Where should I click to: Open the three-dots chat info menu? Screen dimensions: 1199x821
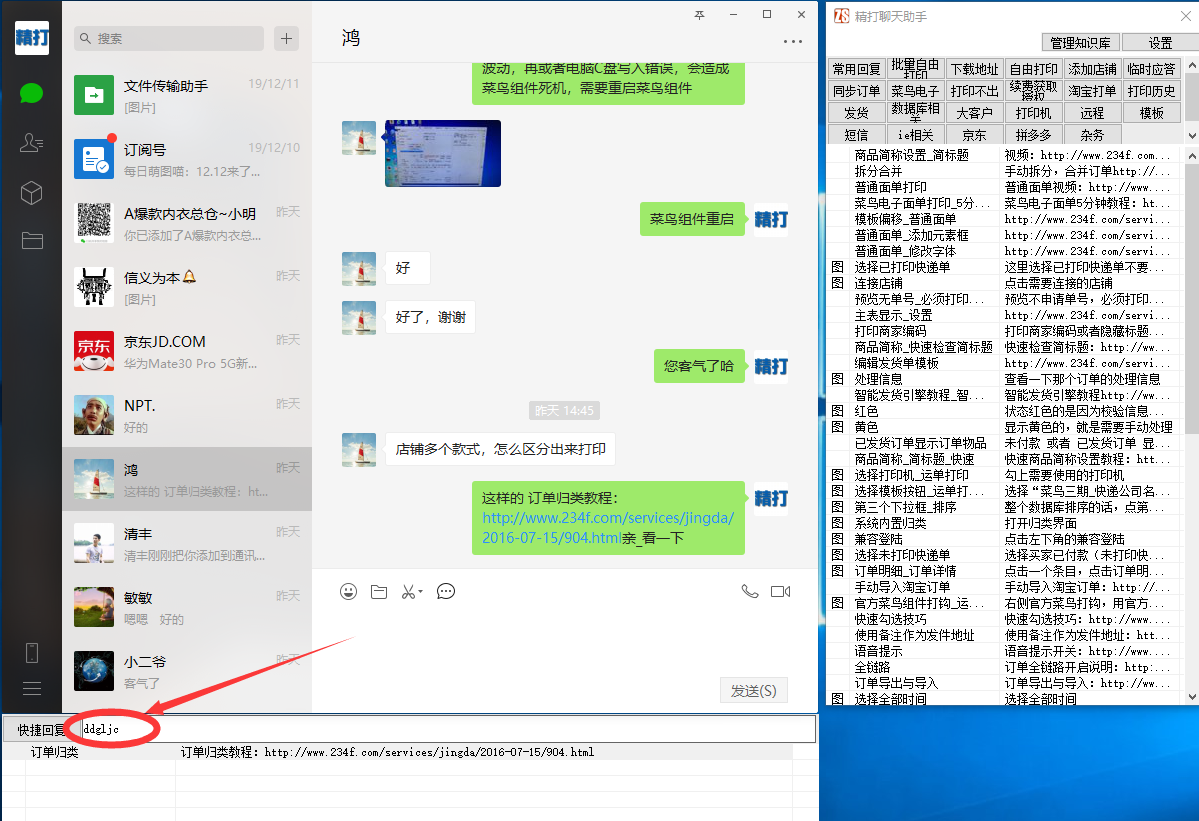793,42
